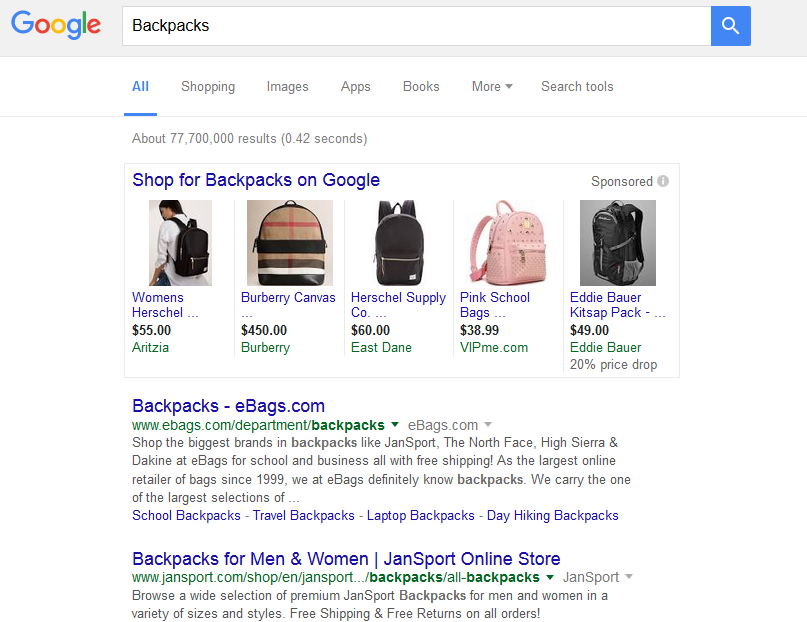Click the Google logo
Viewport: 807px width, 622px height.
(x=56, y=25)
